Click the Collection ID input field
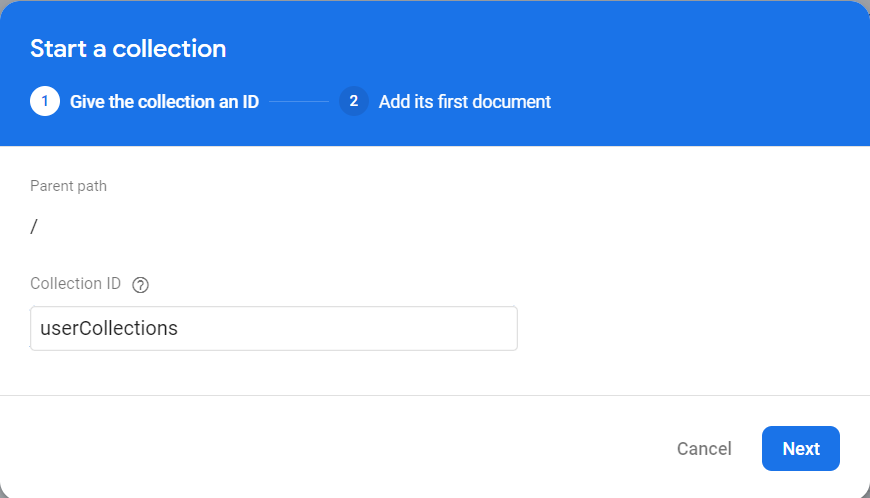870x498 pixels. click(x=274, y=328)
